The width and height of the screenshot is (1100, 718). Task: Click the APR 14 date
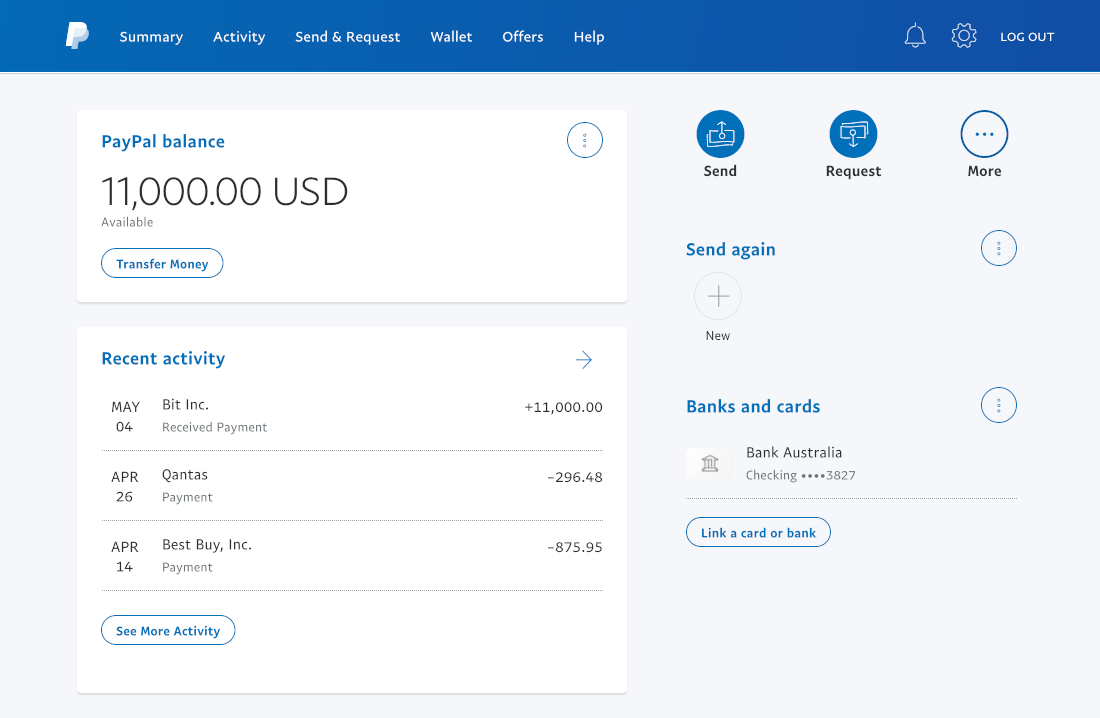point(125,557)
